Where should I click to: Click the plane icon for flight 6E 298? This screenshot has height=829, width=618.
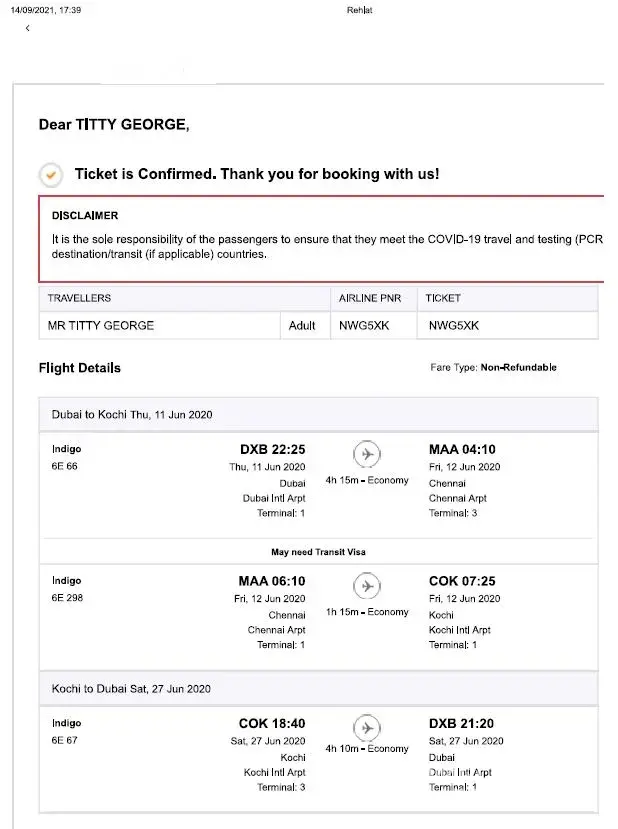[x=367, y=586]
